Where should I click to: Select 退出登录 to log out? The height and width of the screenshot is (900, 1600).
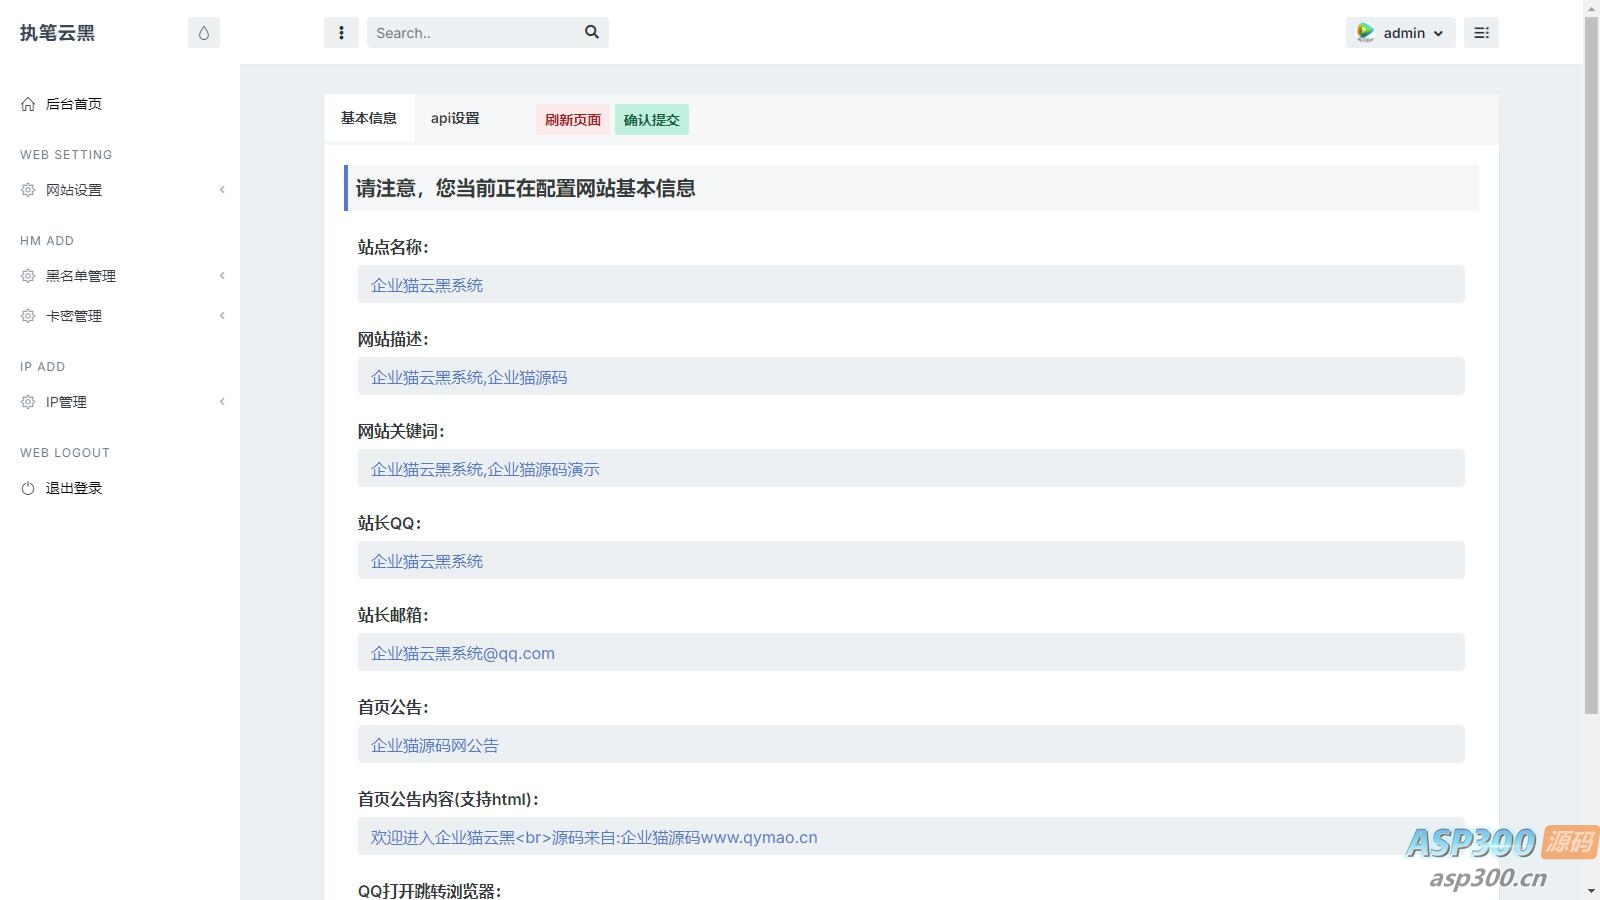74,488
